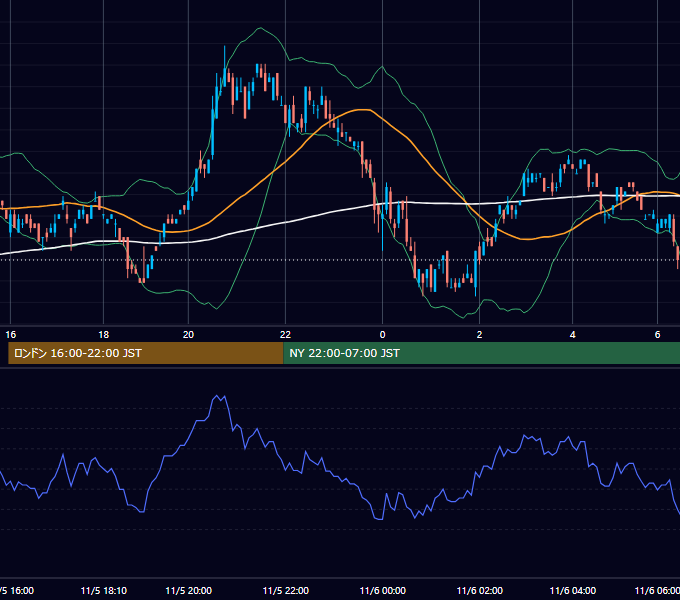Click the 20 hour label on price chart axis

tap(188, 335)
